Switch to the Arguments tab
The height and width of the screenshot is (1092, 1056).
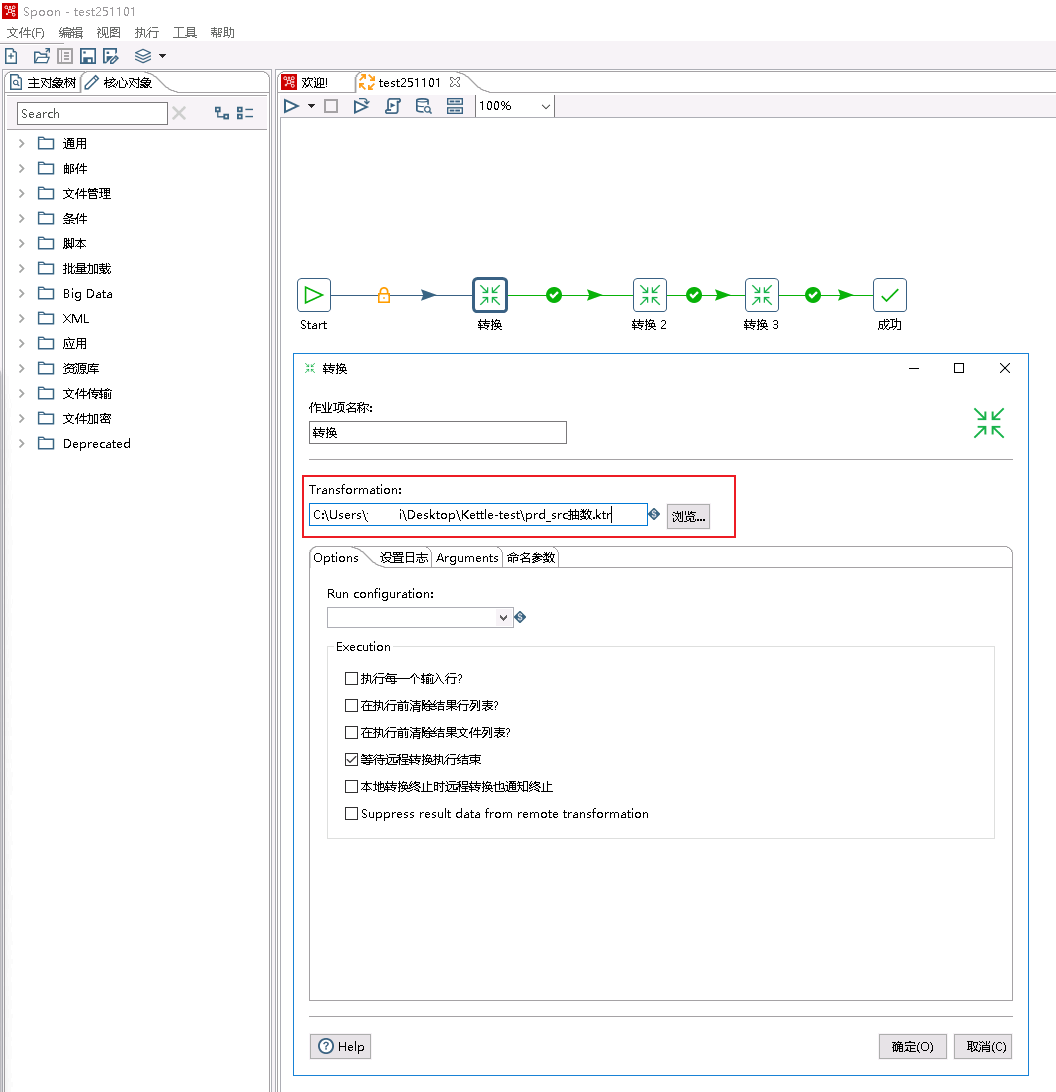(467, 558)
